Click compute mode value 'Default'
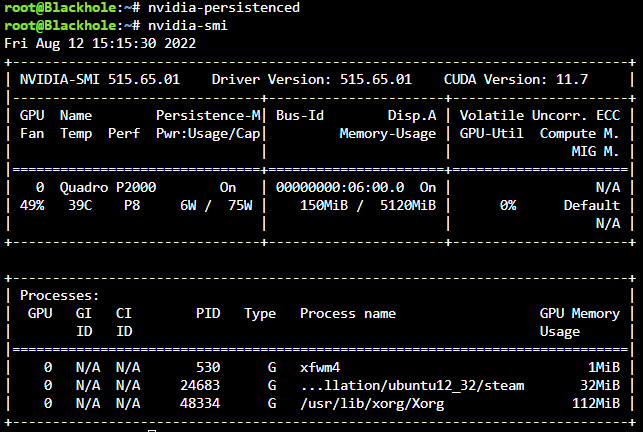 pyautogui.click(x=592, y=205)
